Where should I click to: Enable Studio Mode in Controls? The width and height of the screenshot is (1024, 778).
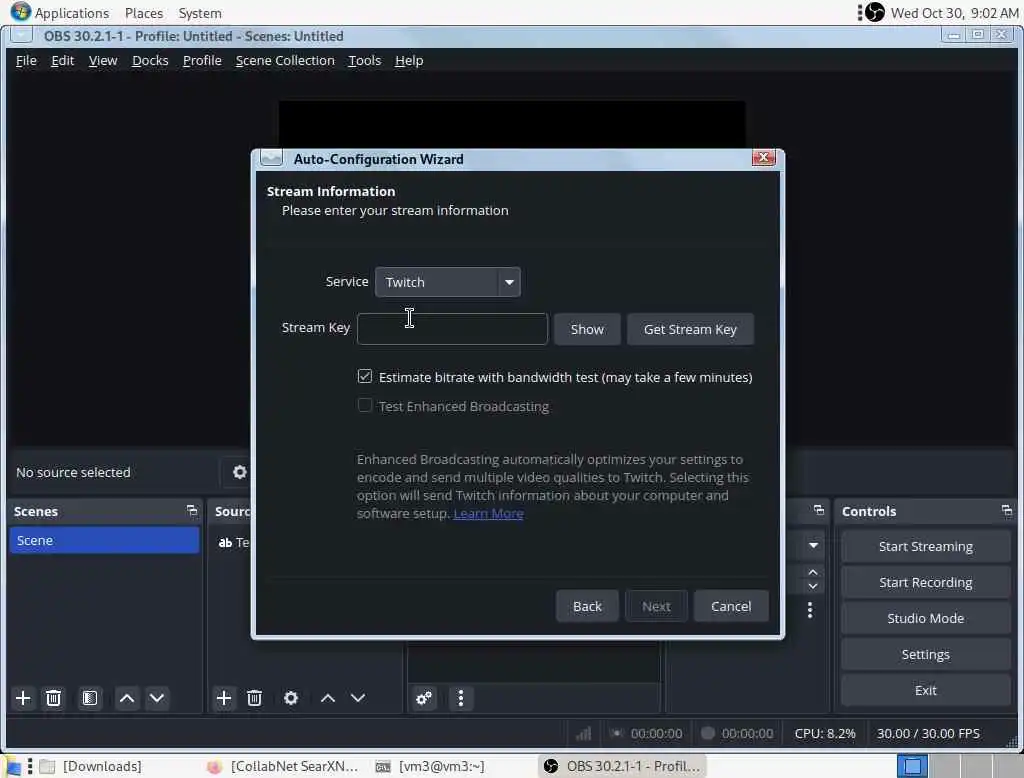925,618
